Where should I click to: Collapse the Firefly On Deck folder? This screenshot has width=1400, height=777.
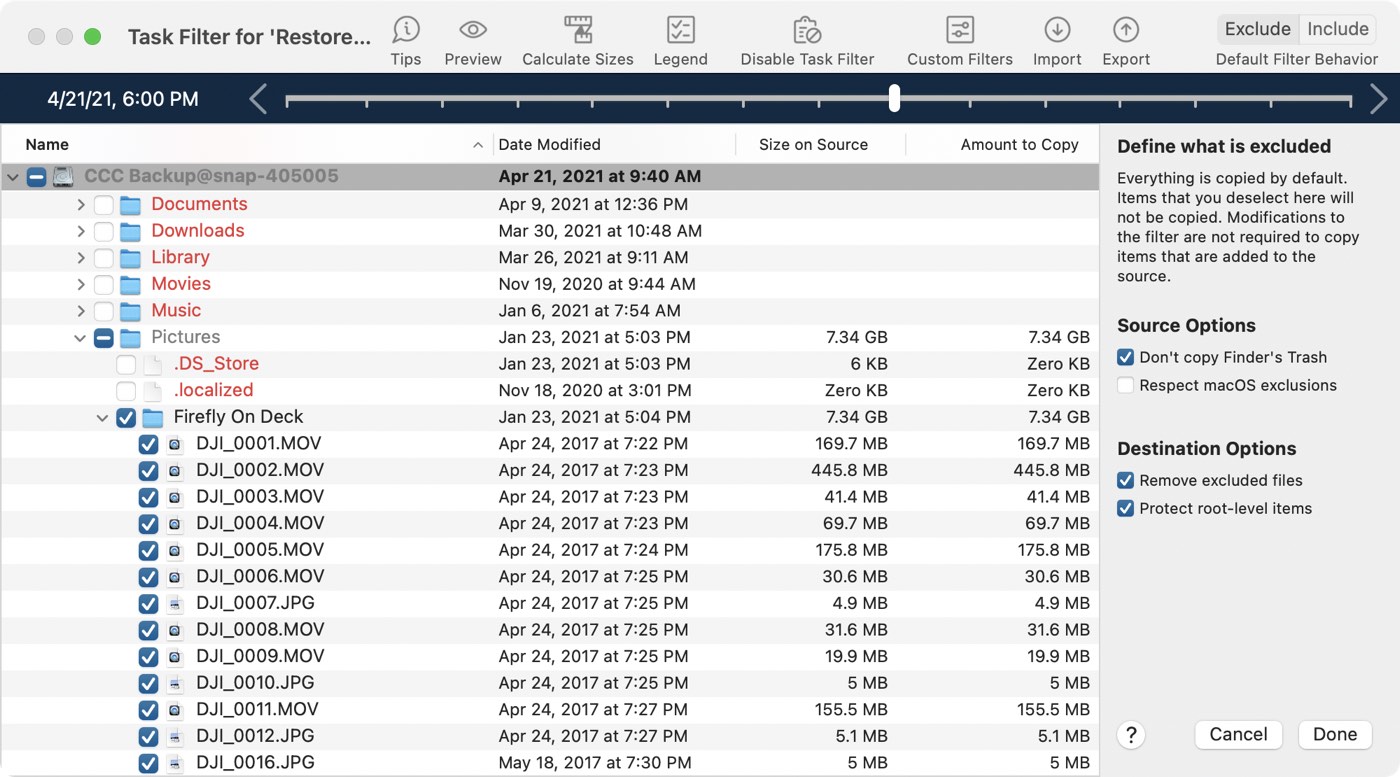pos(102,418)
